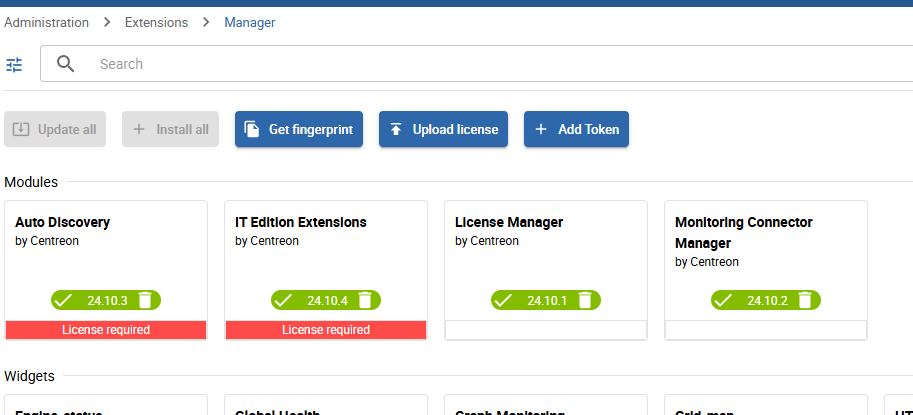Click the upload arrow icon in Upload license
This screenshot has width=913, height=415.
click(x=396, y=129)
